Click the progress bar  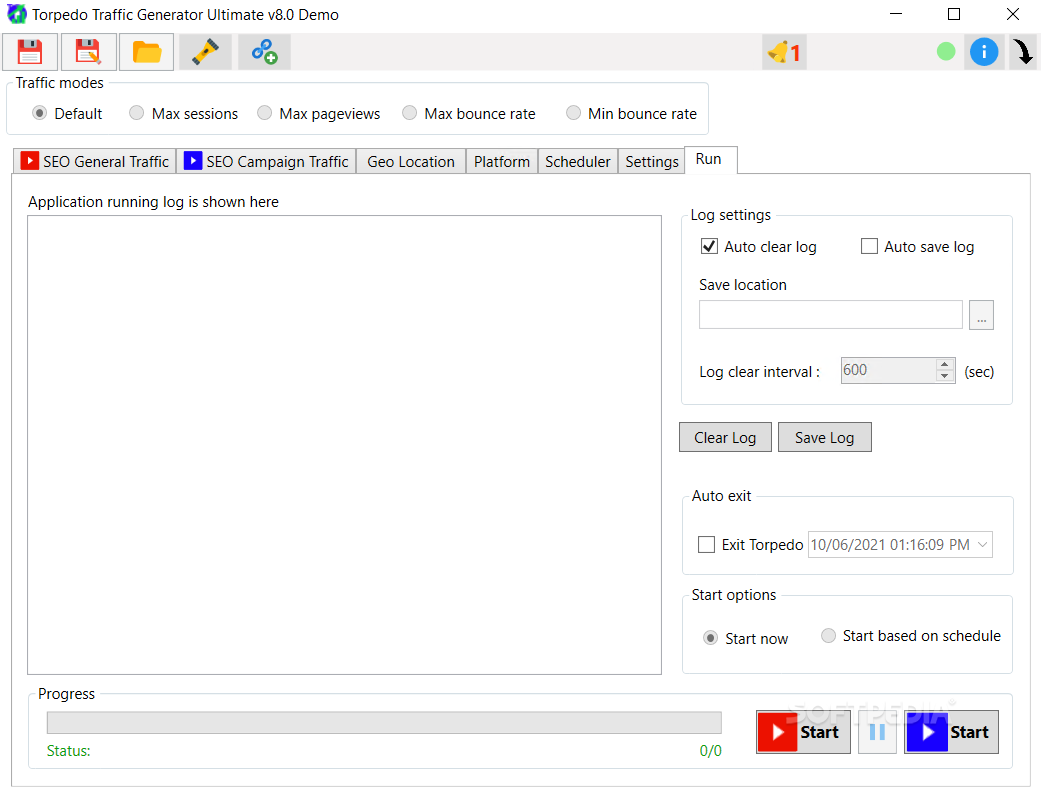tap(384, 723)
